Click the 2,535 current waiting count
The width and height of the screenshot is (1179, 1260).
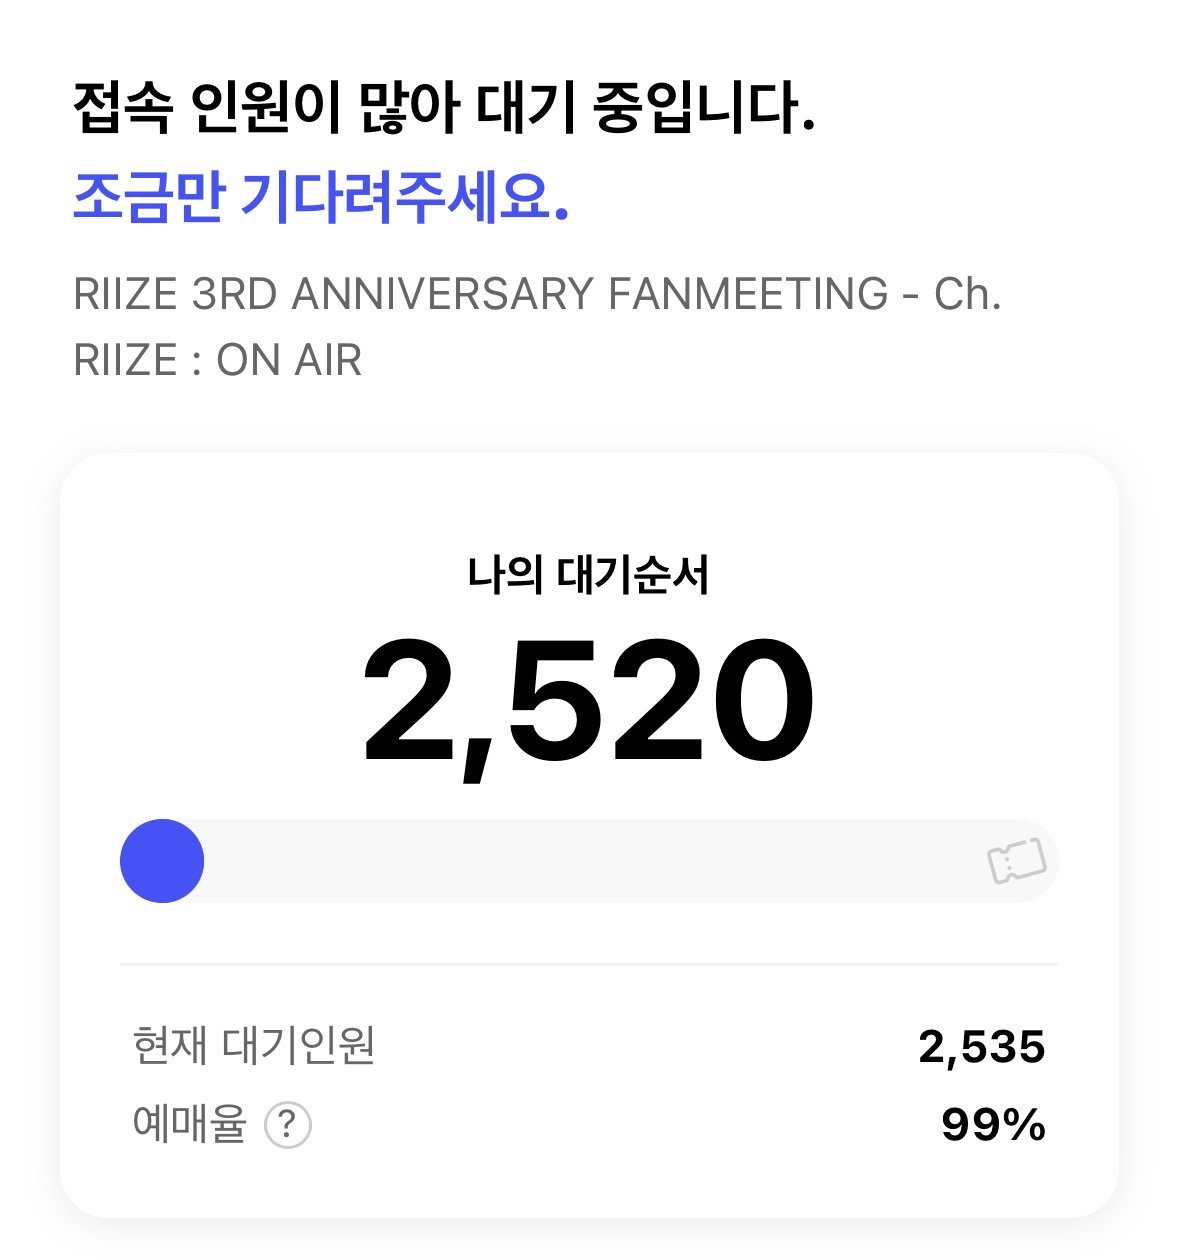click(x=982, y=1048)
